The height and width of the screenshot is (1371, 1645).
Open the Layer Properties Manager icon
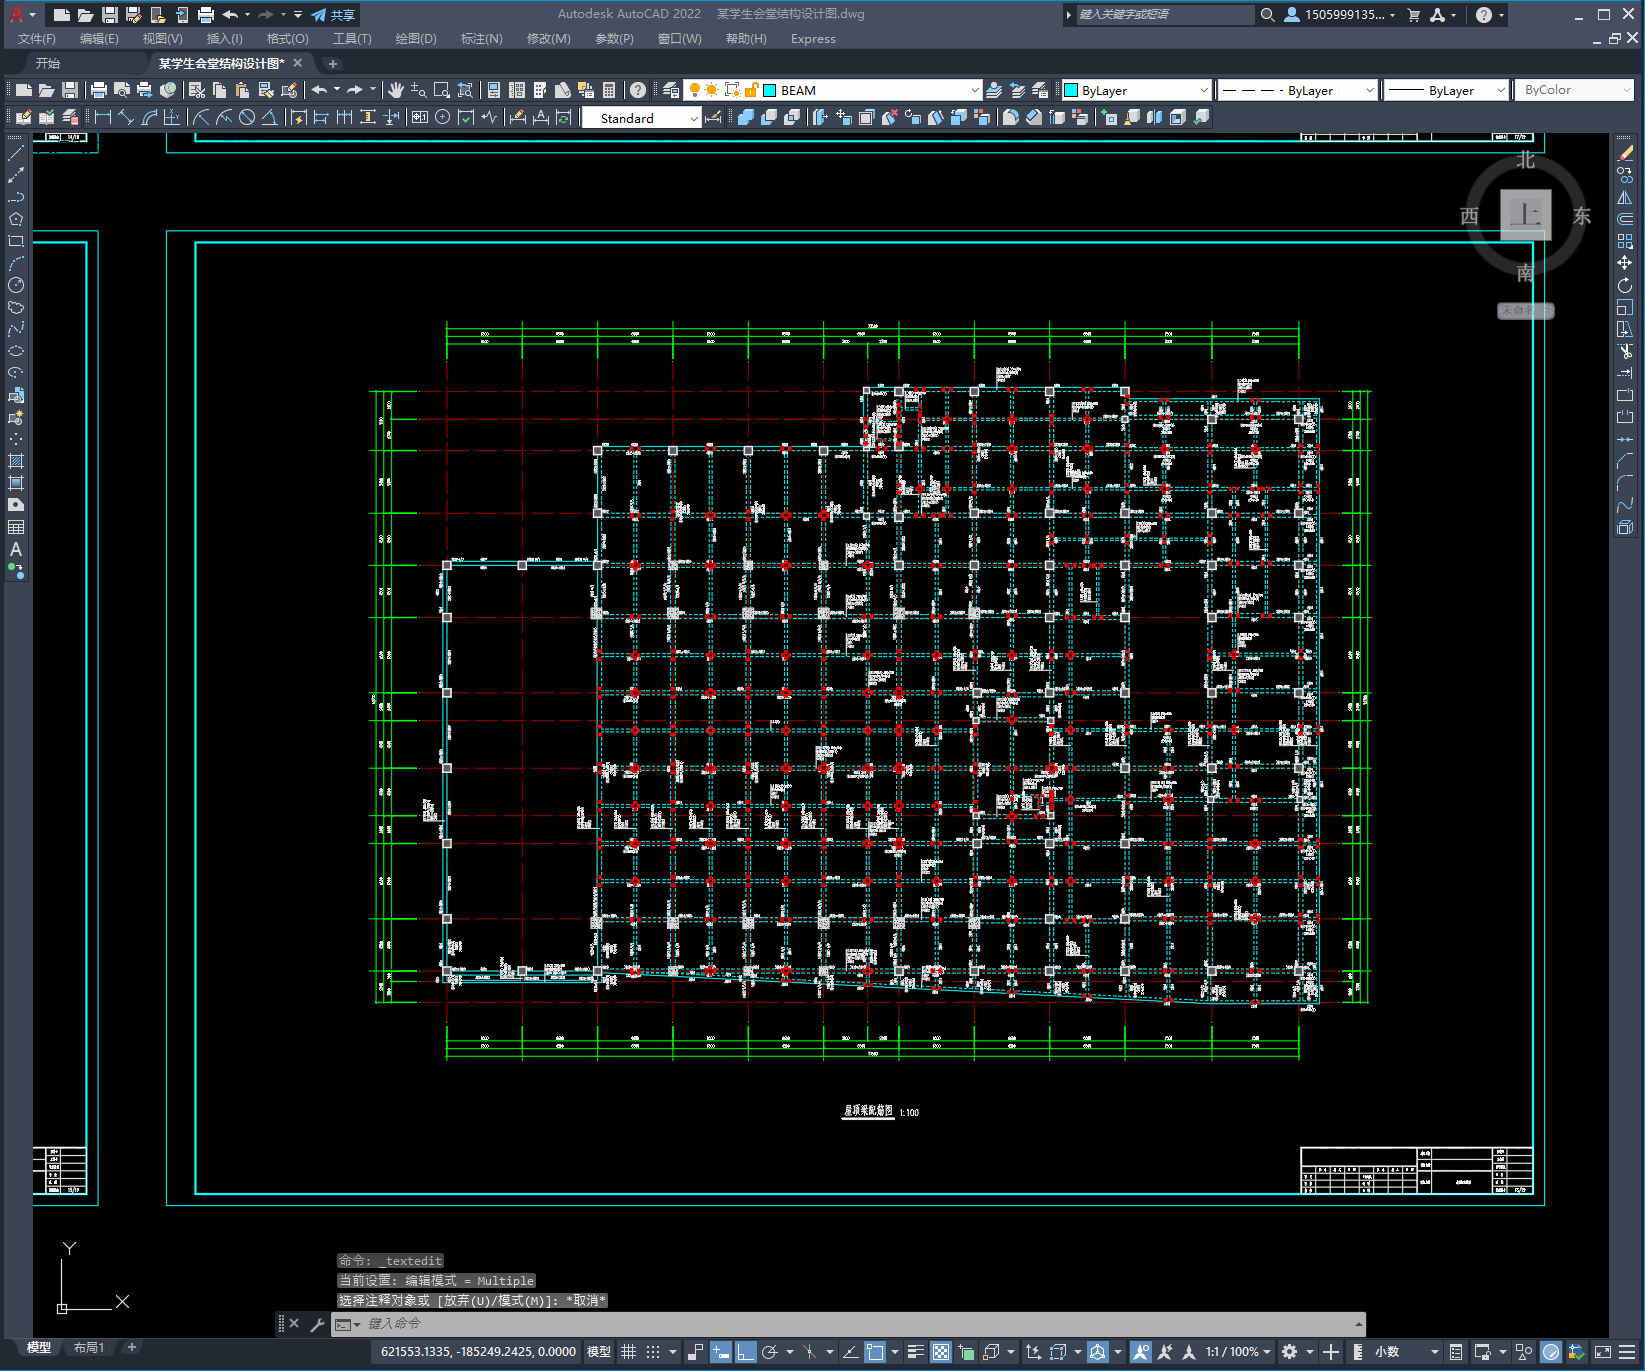tap(671, 90)
